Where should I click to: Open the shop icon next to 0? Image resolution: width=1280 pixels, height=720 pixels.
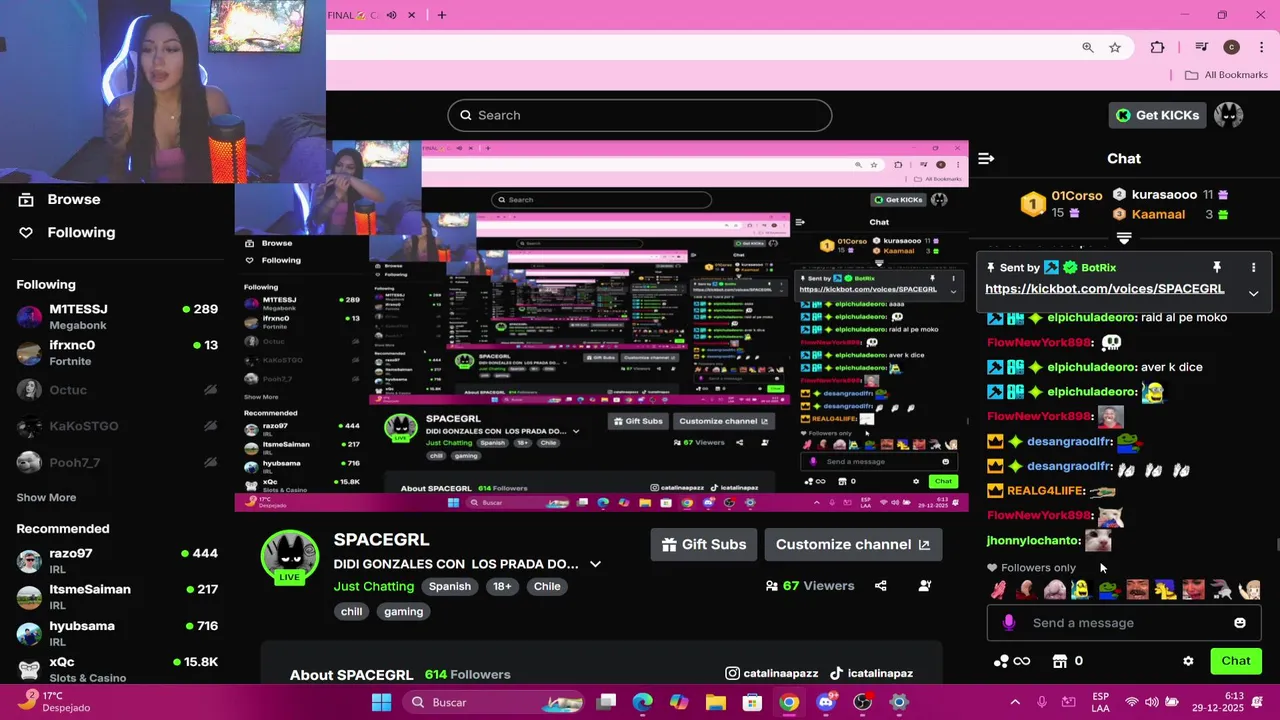[x=1060, y=661]
